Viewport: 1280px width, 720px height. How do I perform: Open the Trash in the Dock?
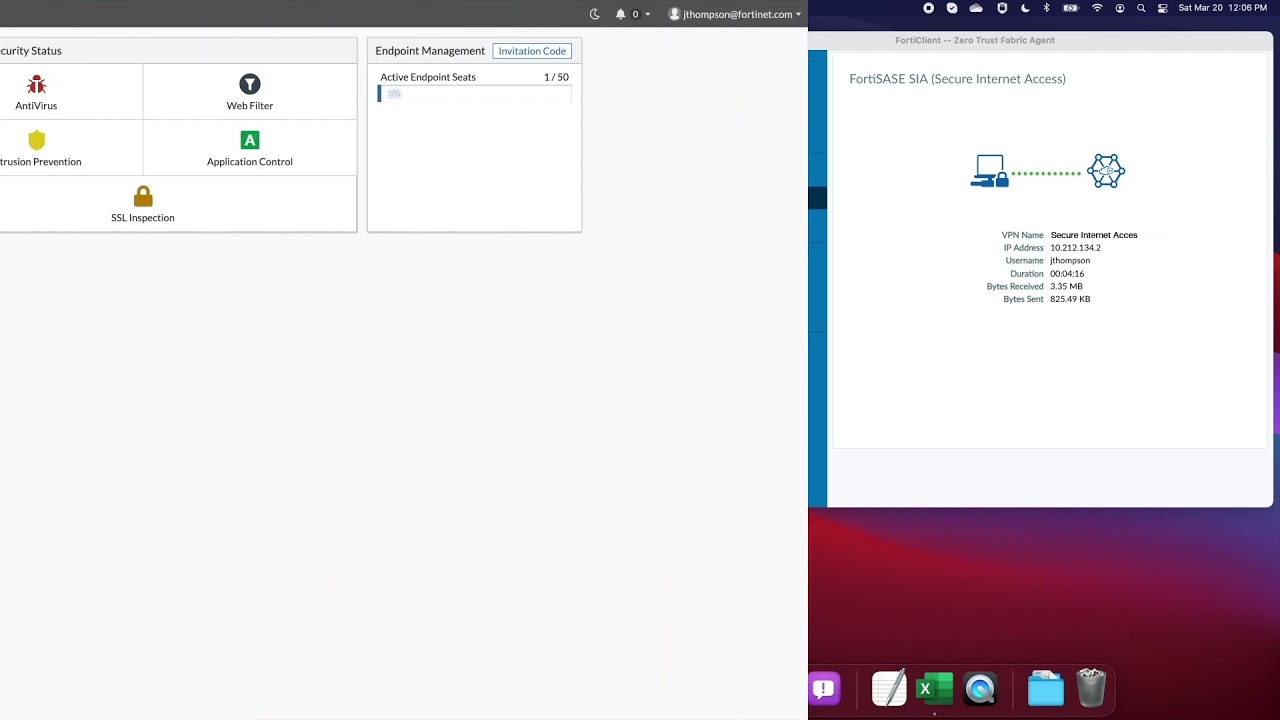[x=1091, y=688]
